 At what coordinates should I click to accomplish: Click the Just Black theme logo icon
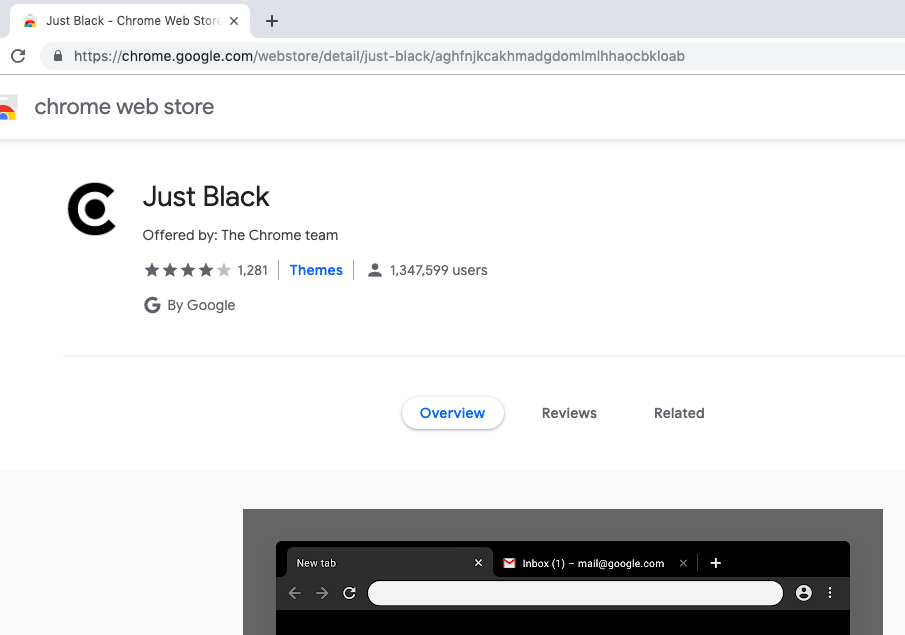tap(92, 209)
